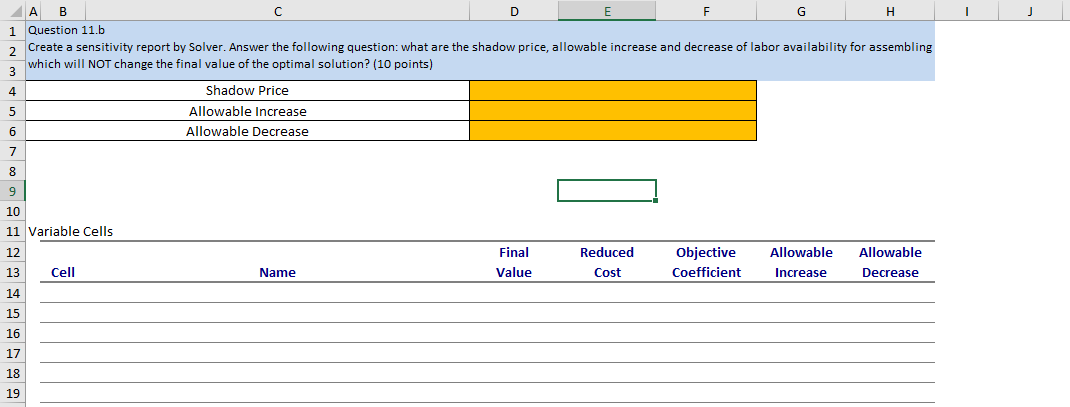Select column E header
The width and height of the screenshot is (1070, 407).
coord(607,10)
